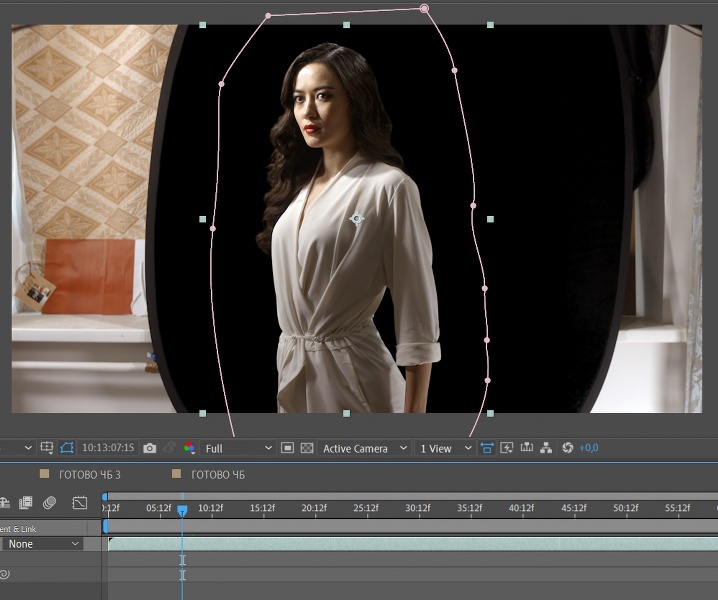Open the None parent dropdown
The height and width of the screenshot is (600, 718).
click(x=43, y=544)
